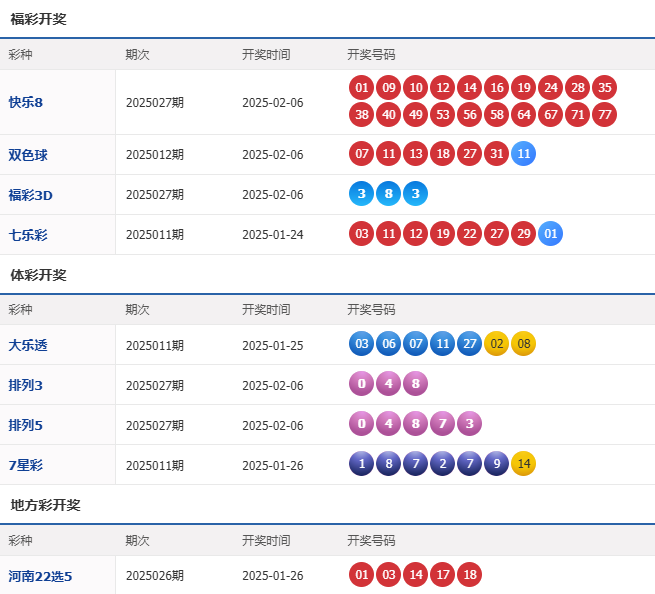Open the 大乐透 lottery link
The width and height of the screenshot is (655, 594).
[28, 345]
